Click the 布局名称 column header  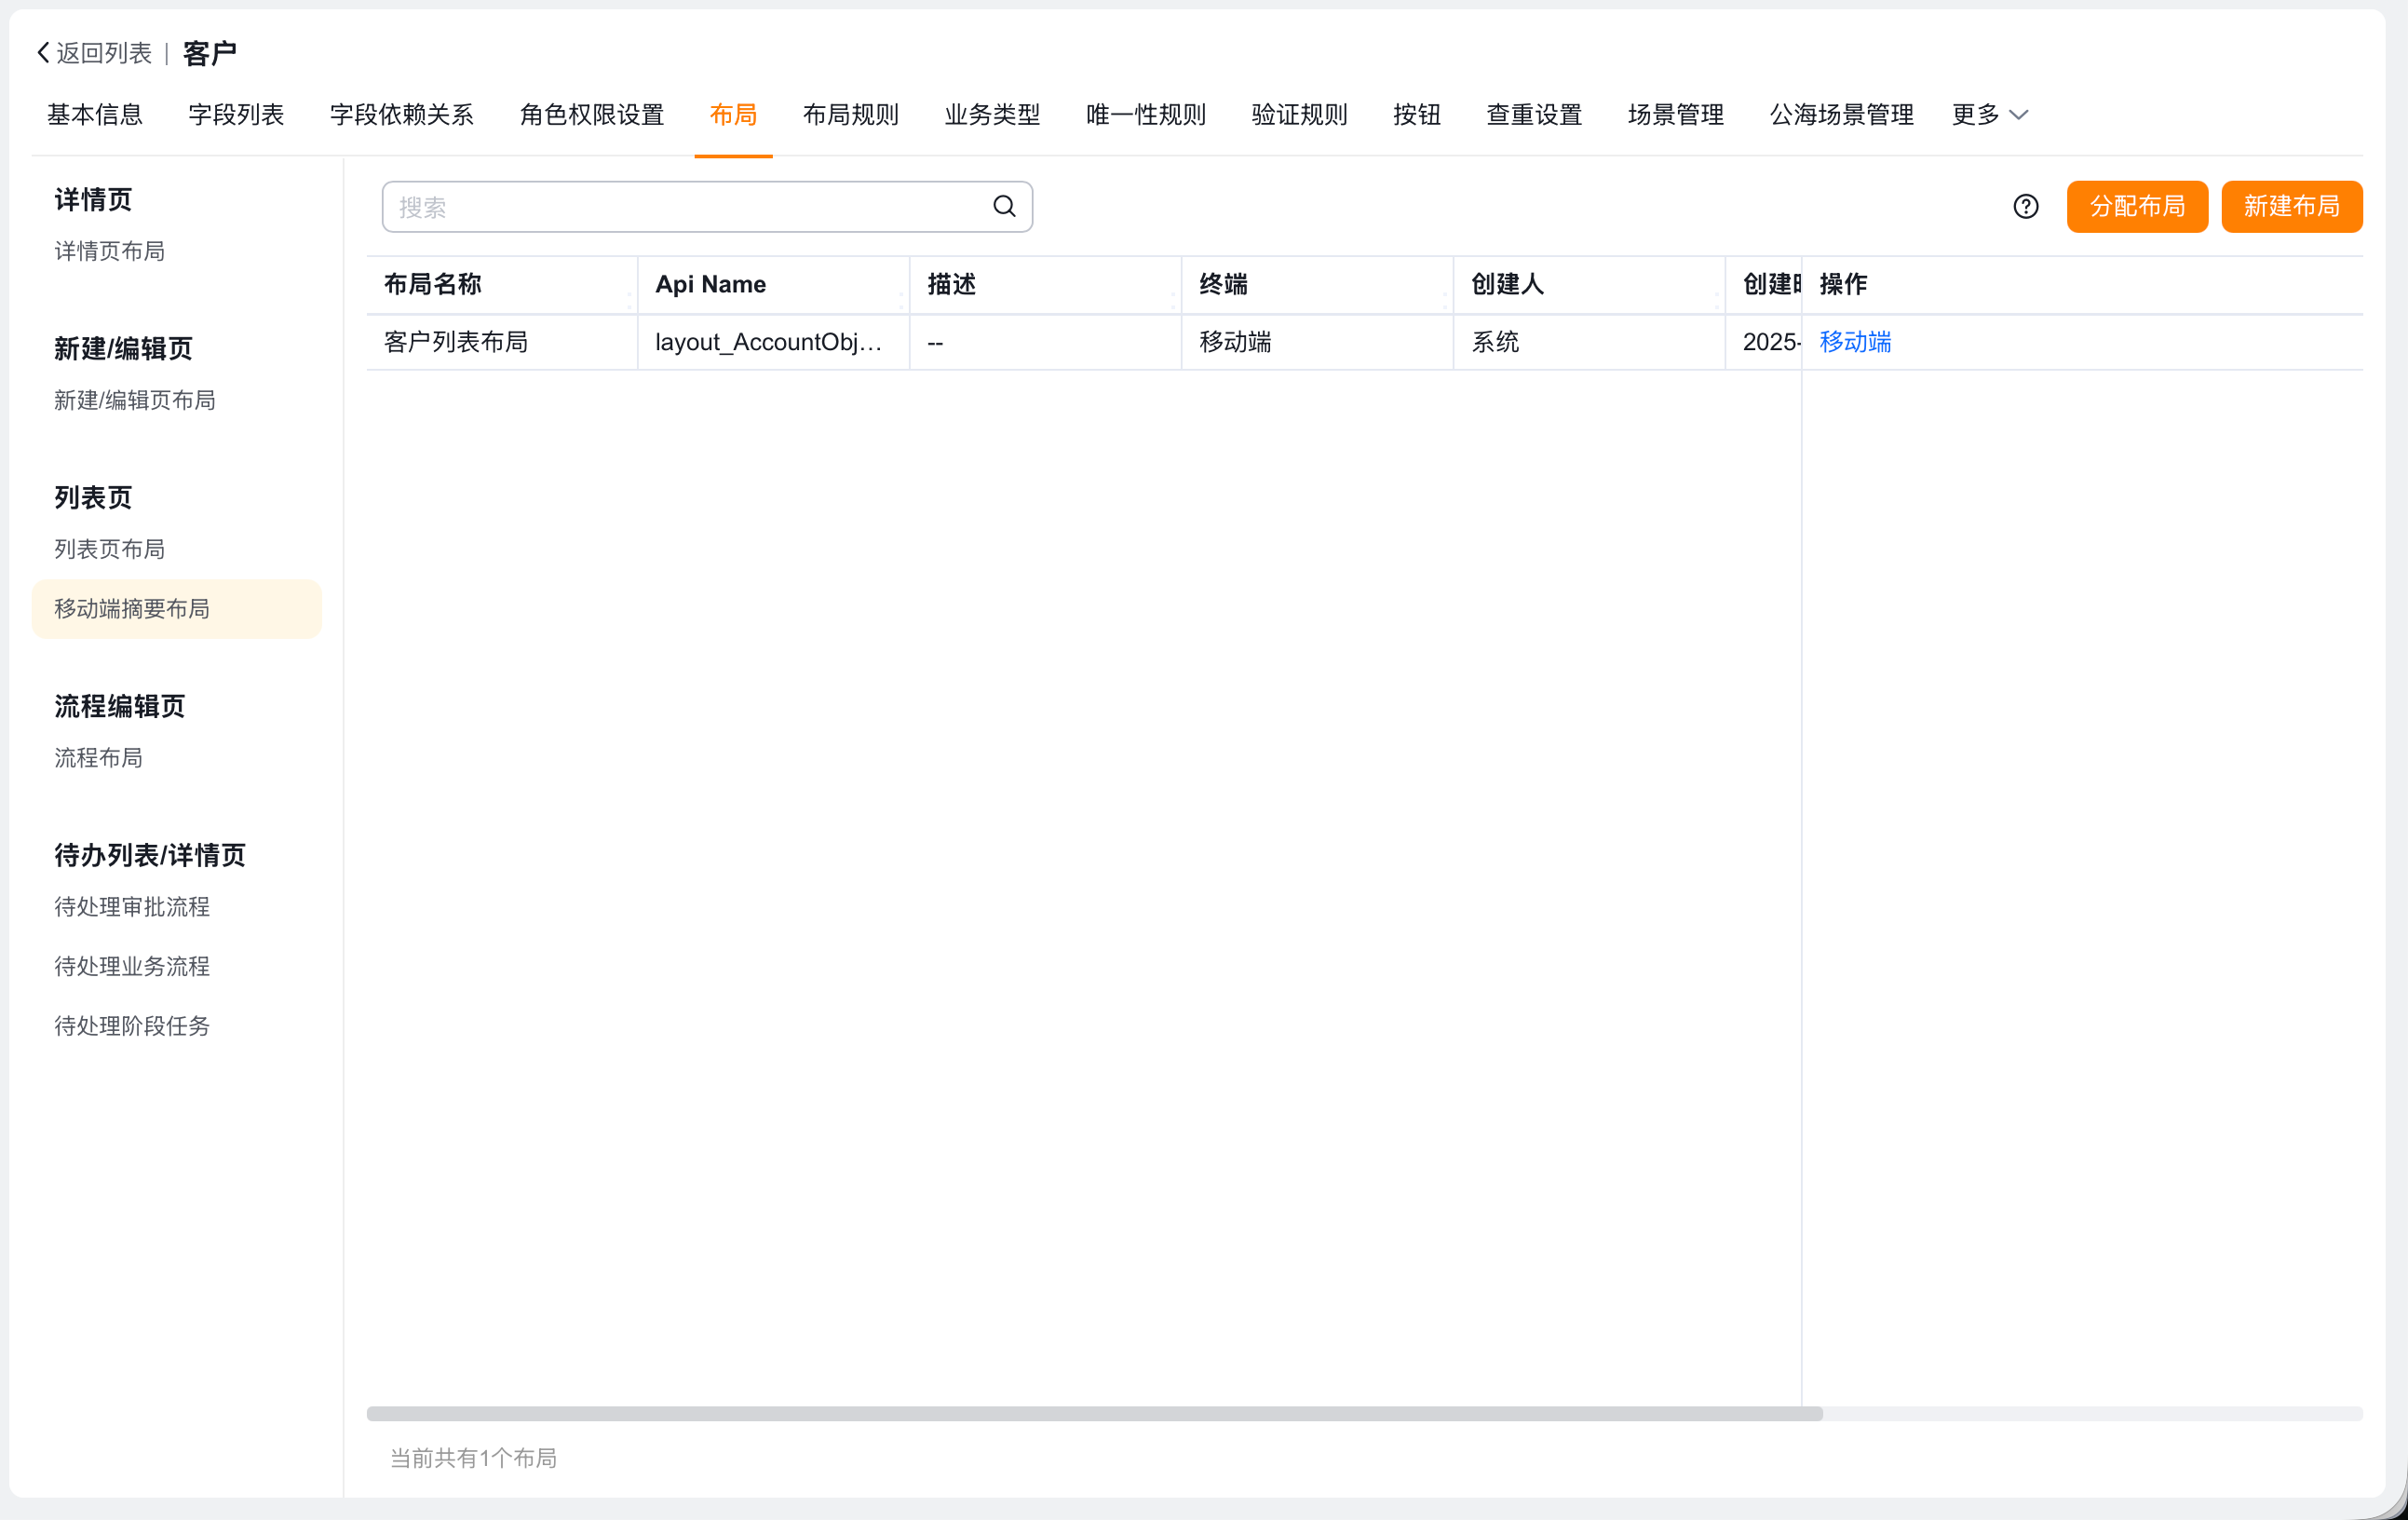[502, 285]
